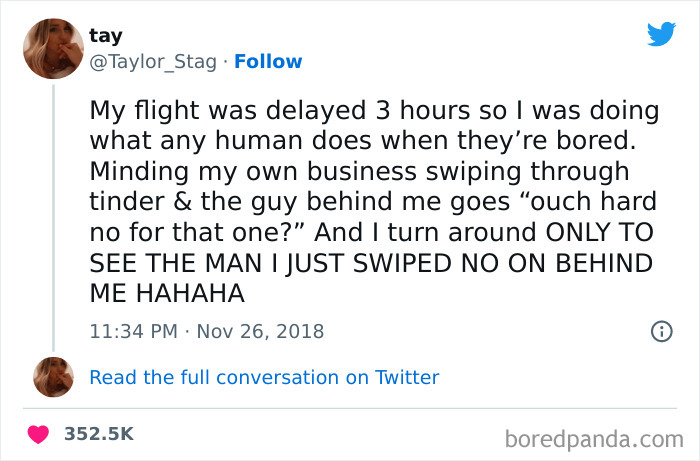Click small avatar beside the conversation link
Screen dimensions: 700x461
point(52,377)
